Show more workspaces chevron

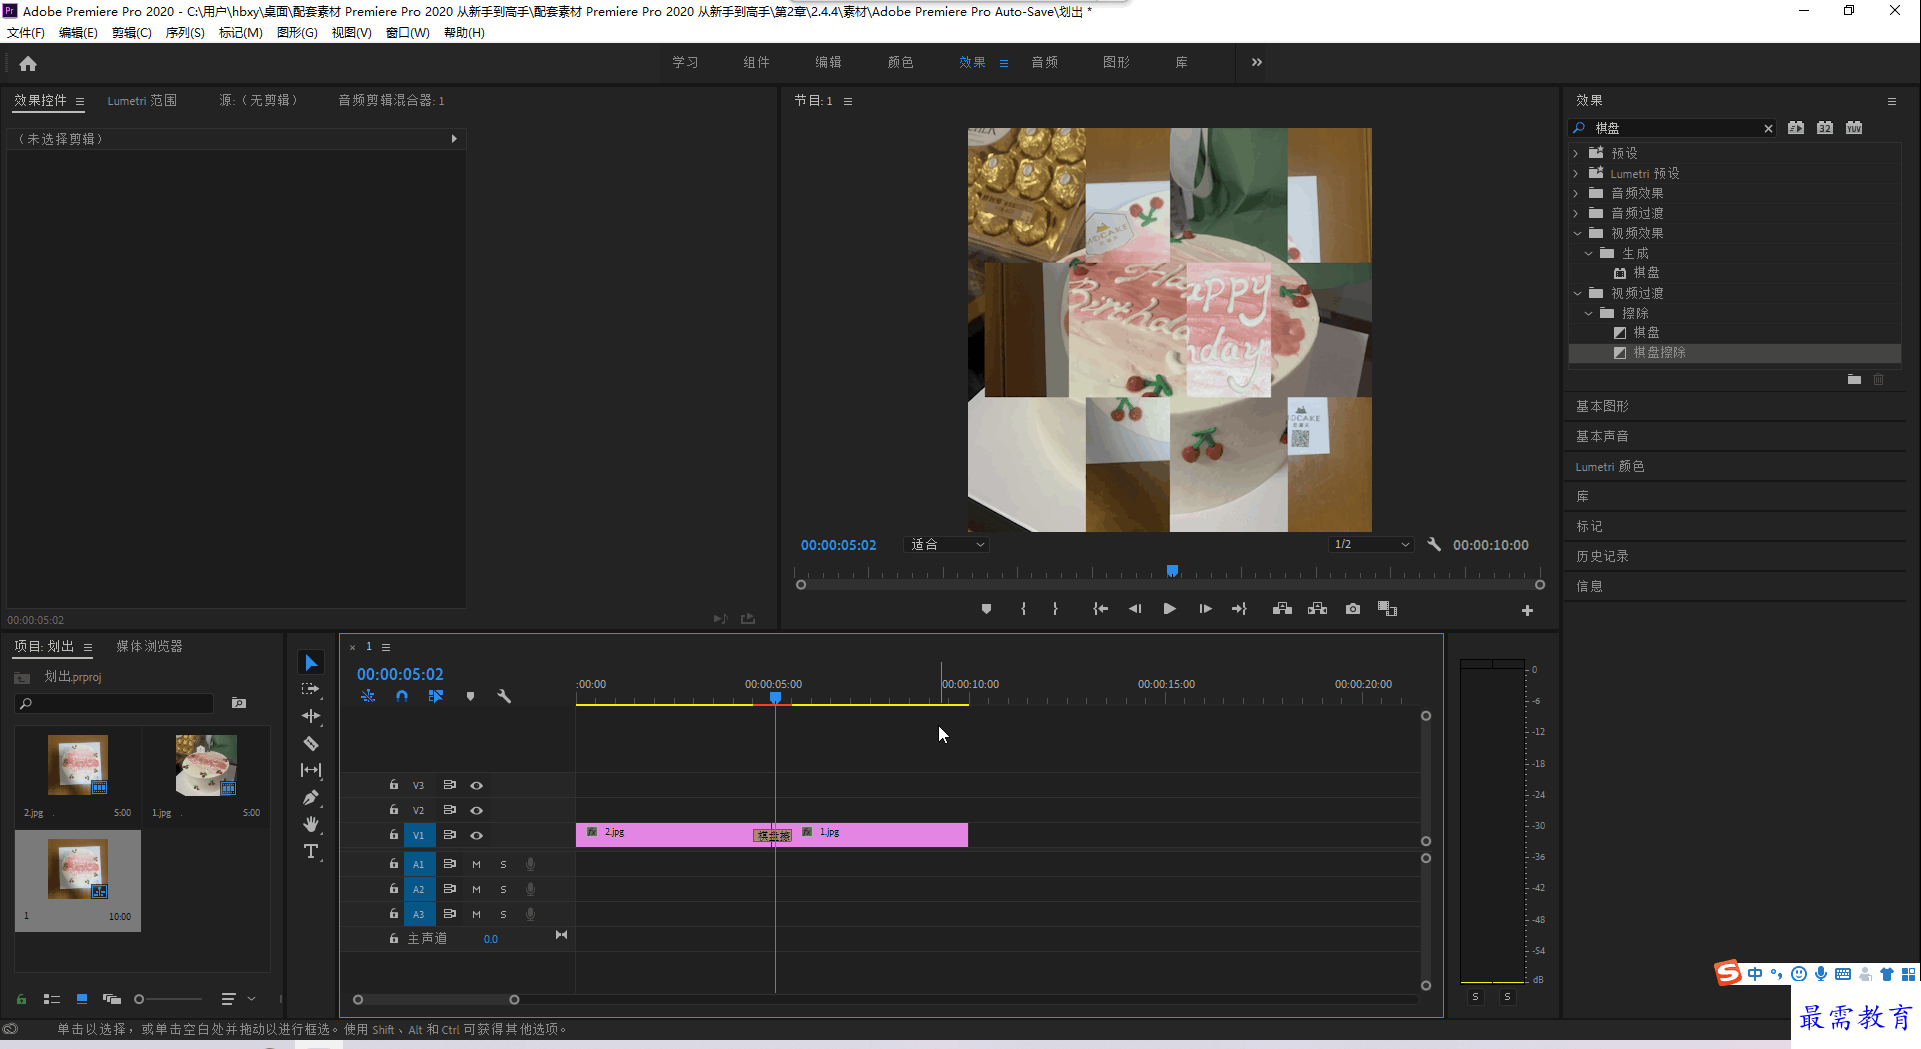[x=1257, y=62]
